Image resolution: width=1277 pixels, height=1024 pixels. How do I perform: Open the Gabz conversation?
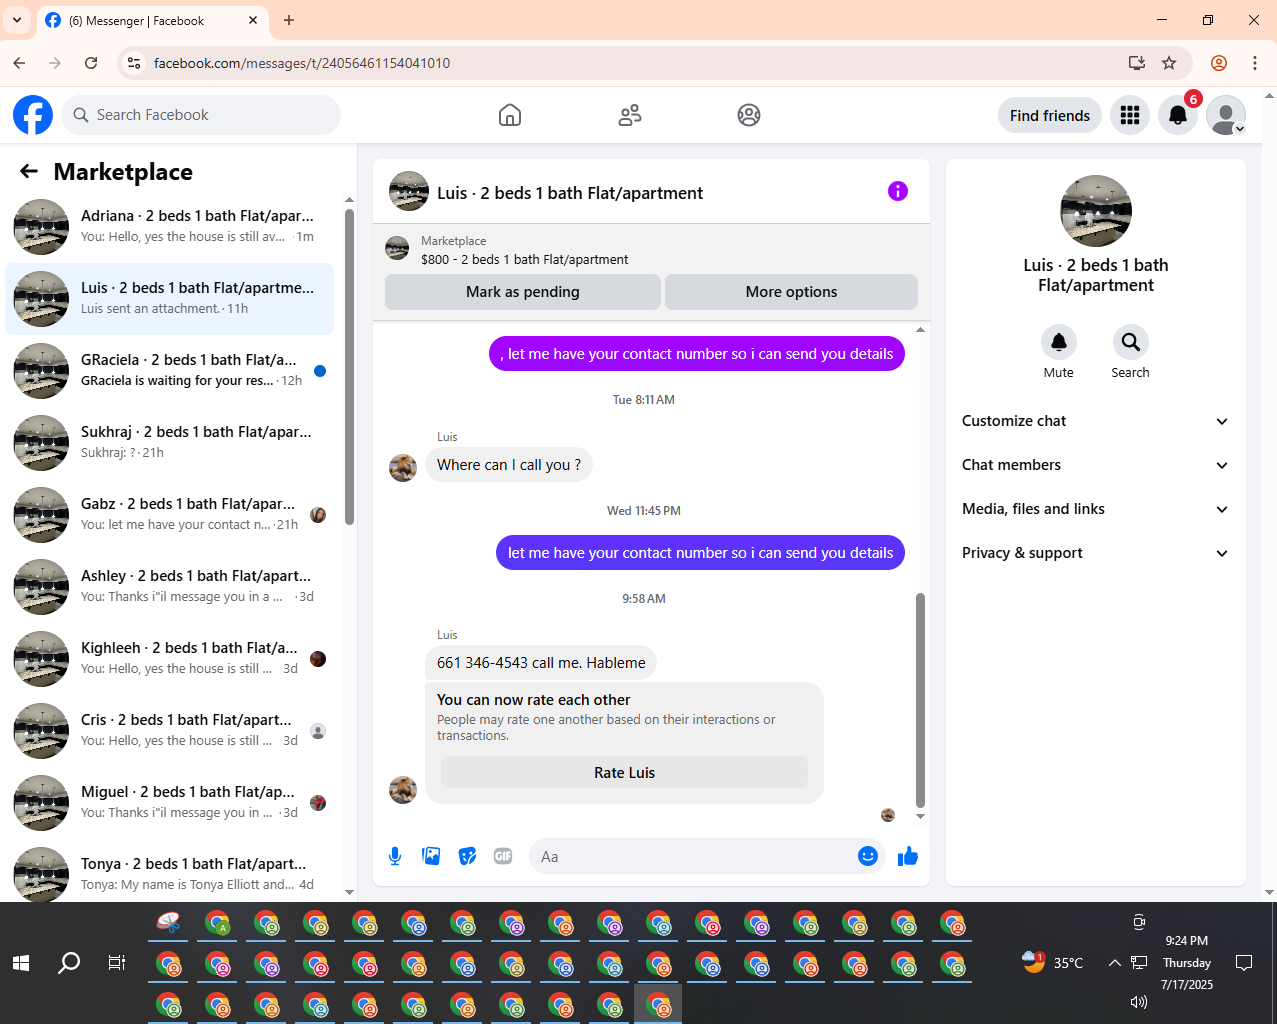[170, 515]
